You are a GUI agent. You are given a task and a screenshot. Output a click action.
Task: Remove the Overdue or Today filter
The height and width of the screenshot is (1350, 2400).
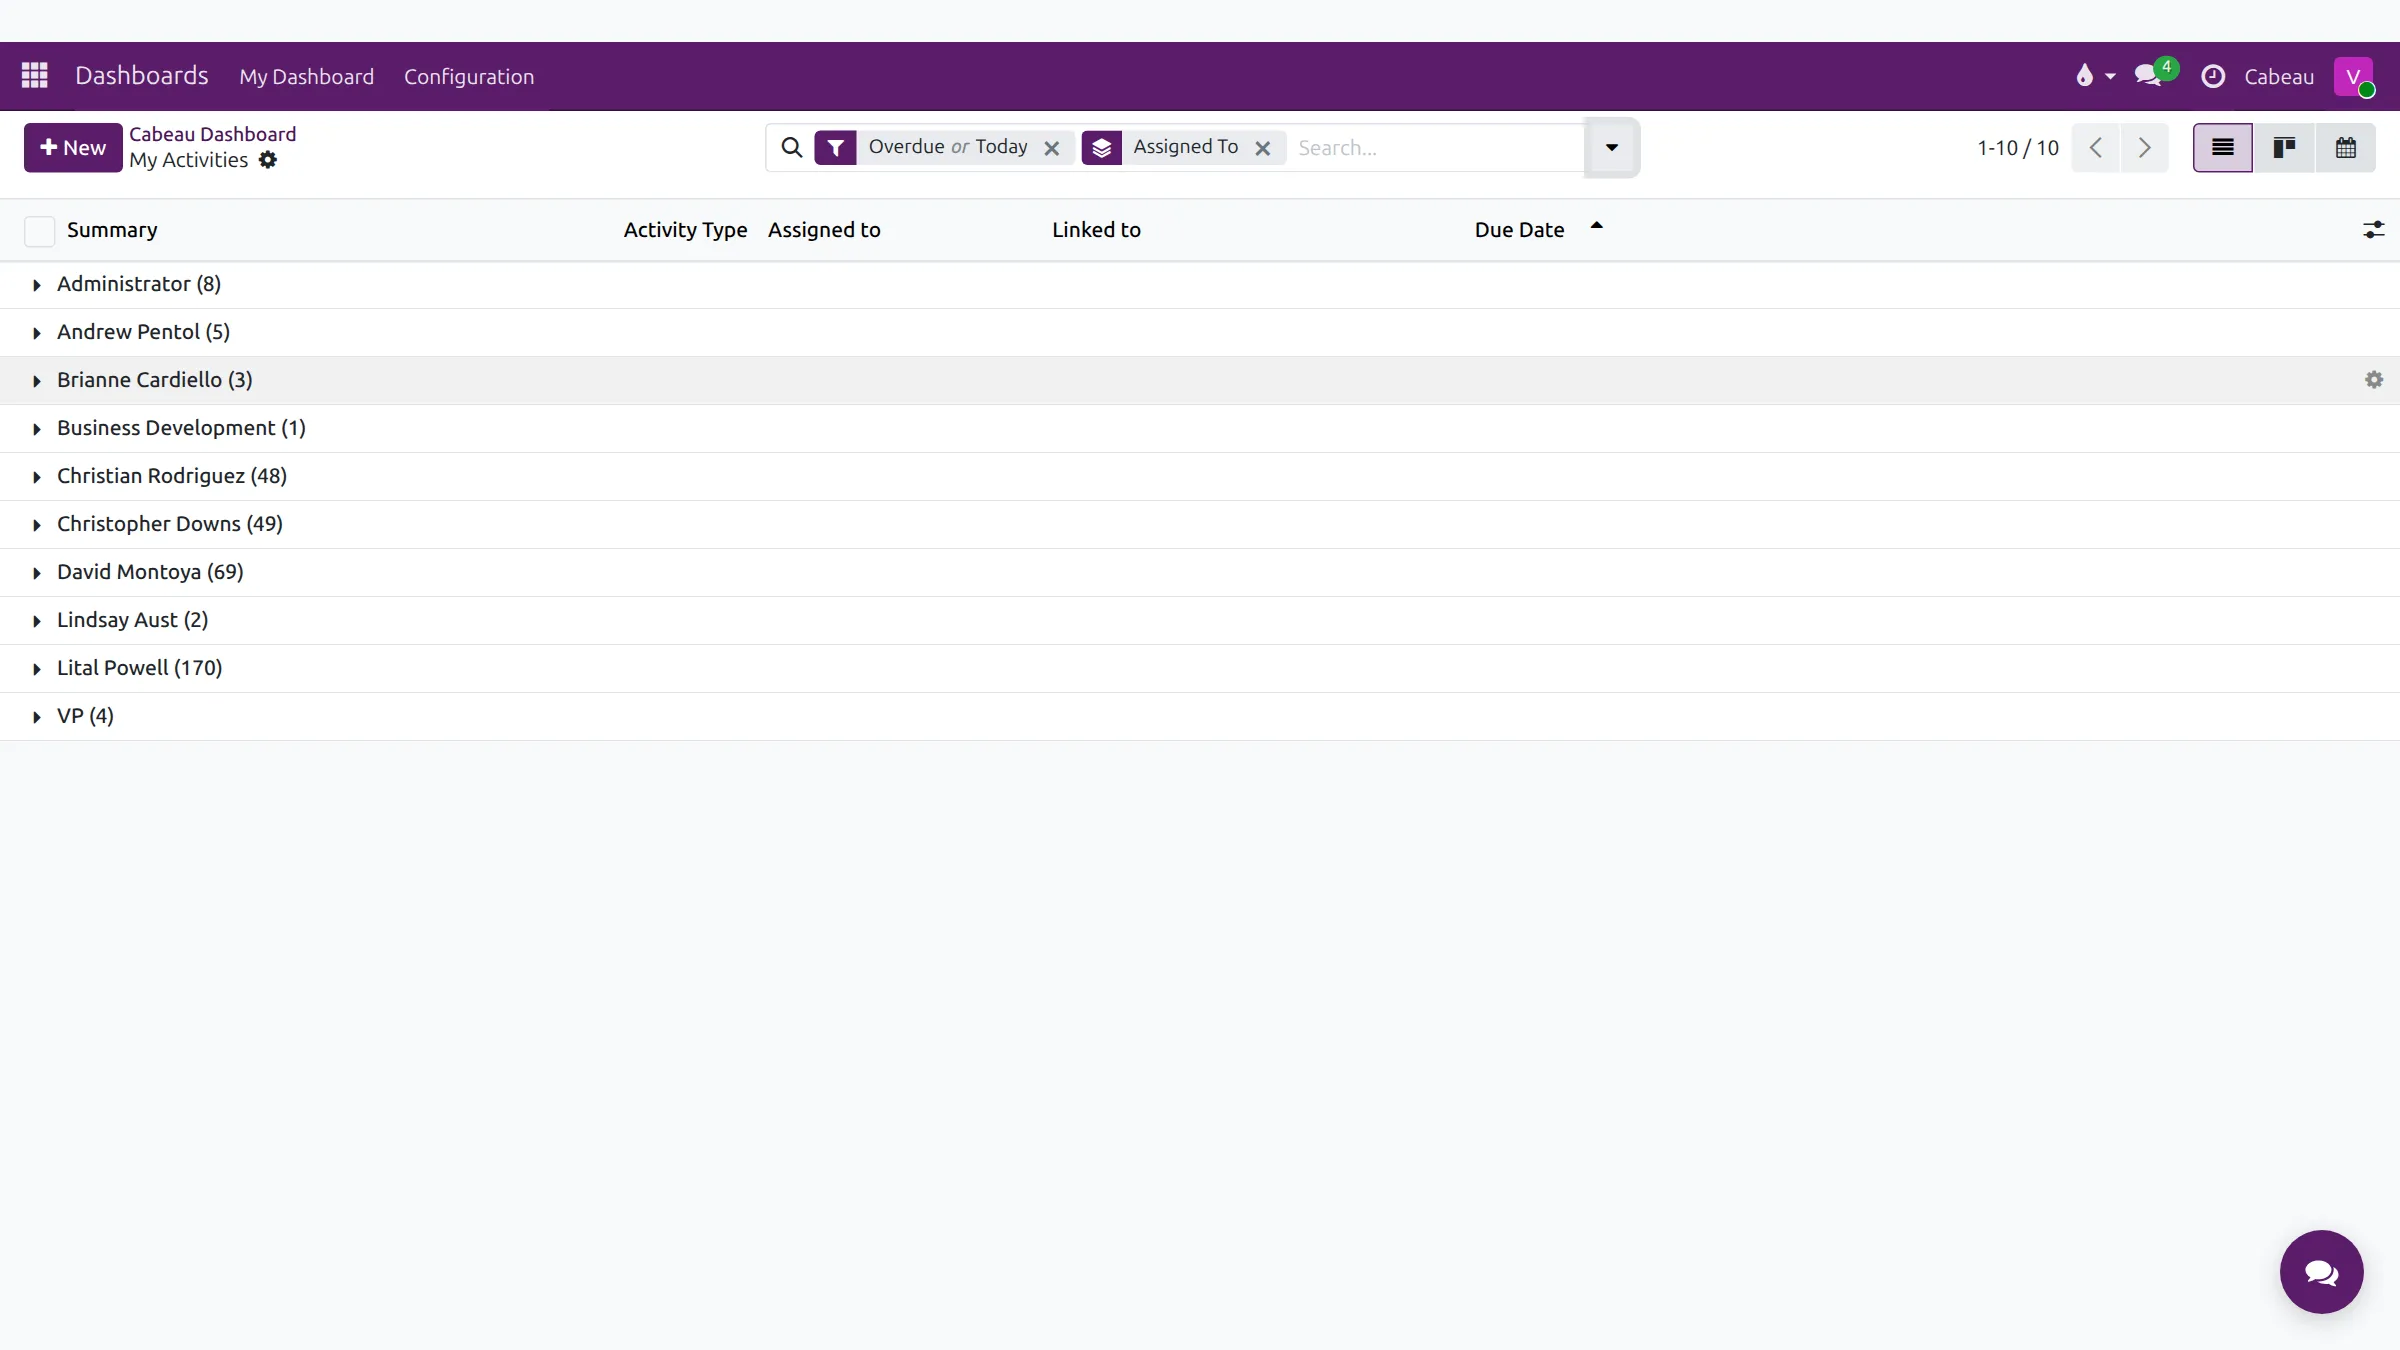tap(1052, 148)
